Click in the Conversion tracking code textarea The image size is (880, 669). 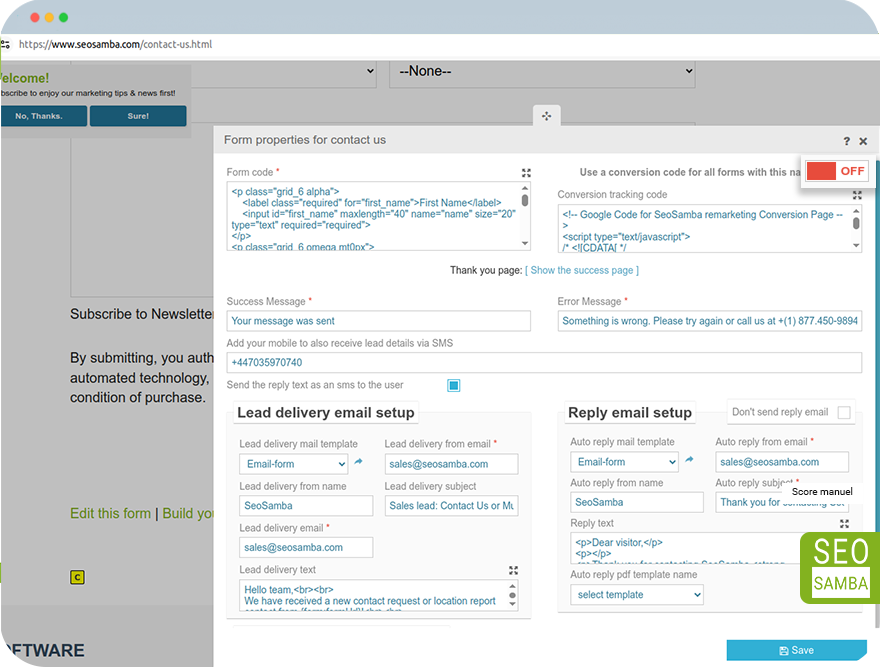click(704, 229)
